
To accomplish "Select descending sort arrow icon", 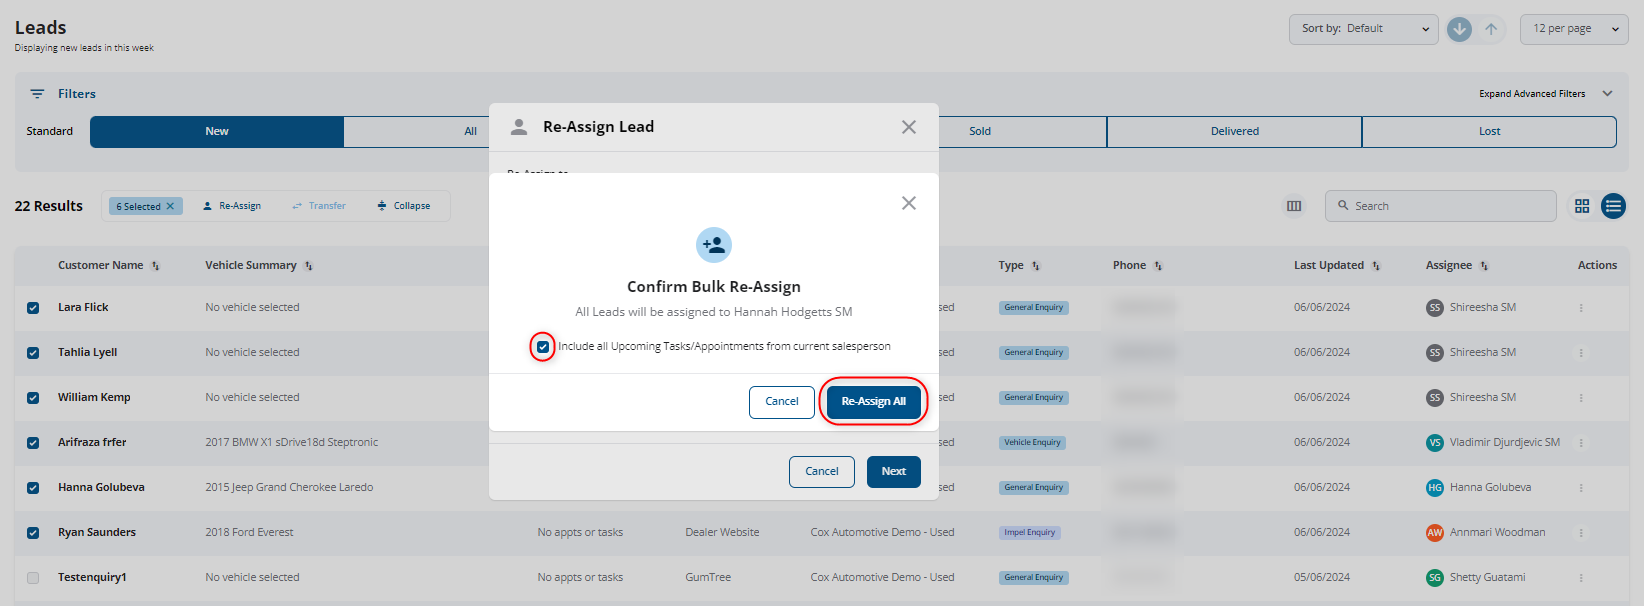I will pos(1460,29).
